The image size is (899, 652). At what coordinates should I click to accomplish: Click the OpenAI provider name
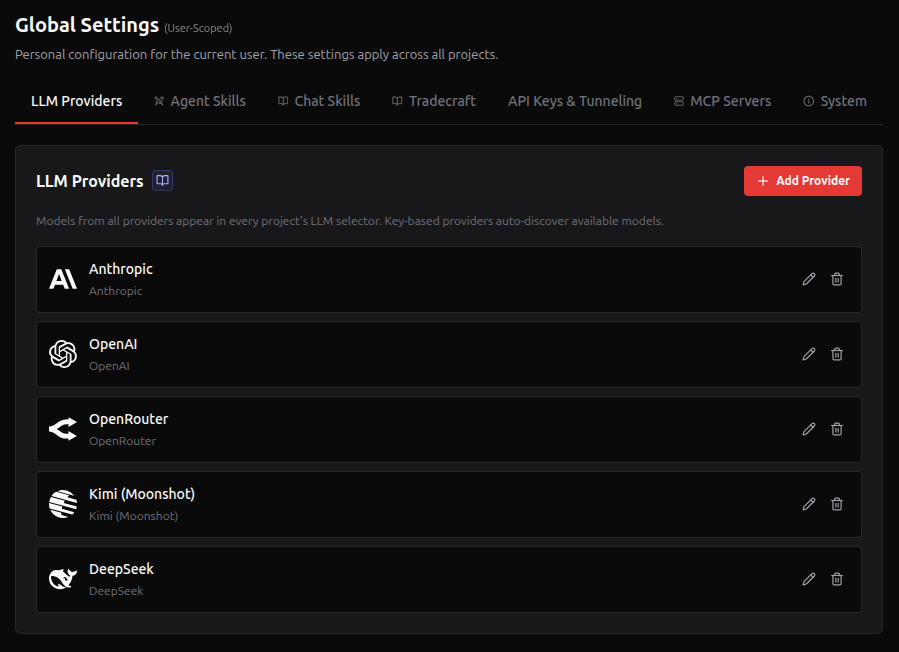point(113,344)
